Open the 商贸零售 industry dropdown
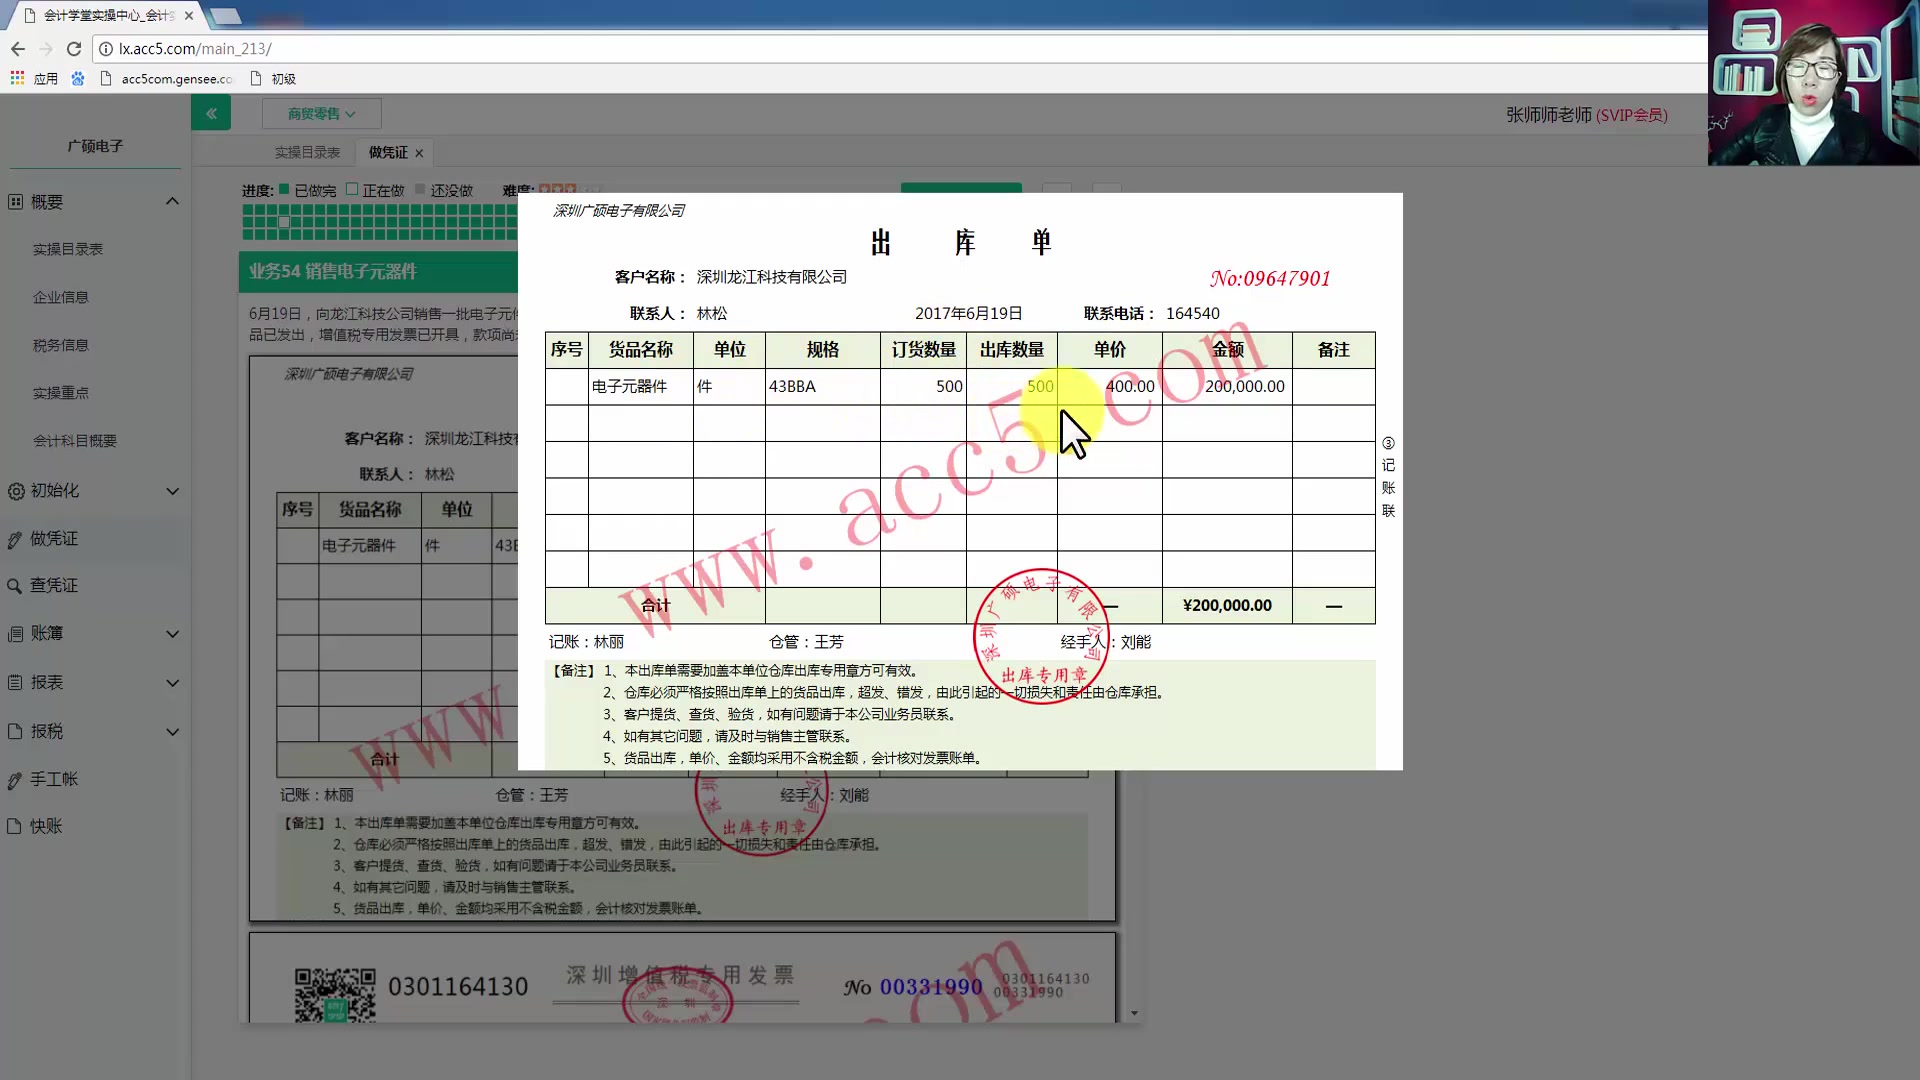1920x1080 pixels. (321, 114)
